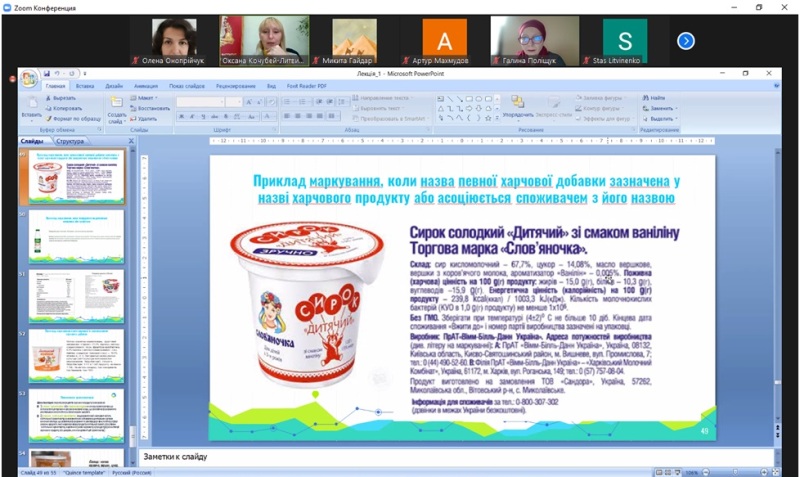Align text left in paragraph group
The height and width of the screenshot is (477, 800).
pyautogui.click(x=287, y=116)
